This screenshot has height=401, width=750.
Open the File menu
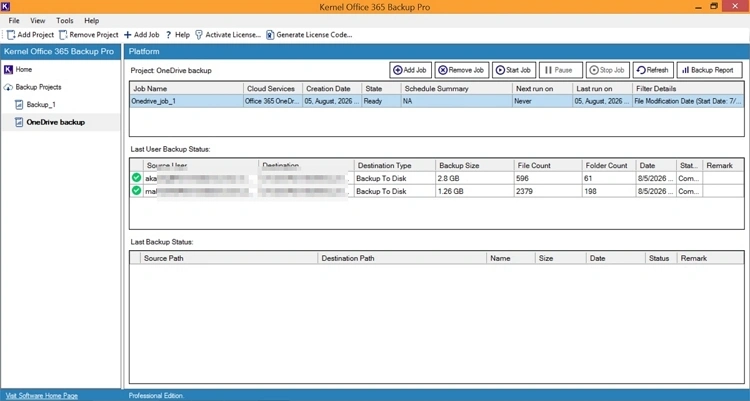pyautogui.click(x=14, y=21)
